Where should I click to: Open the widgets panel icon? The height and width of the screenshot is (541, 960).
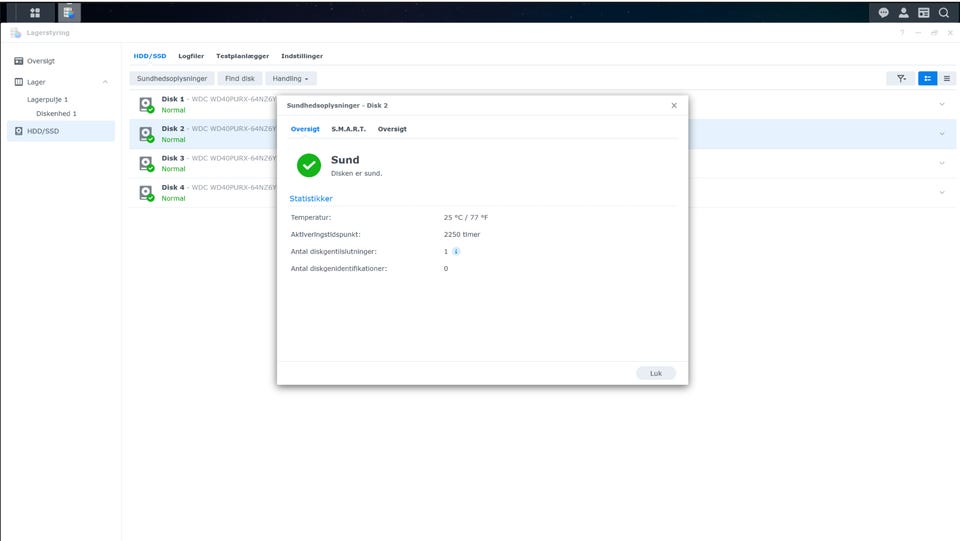[923, 13]
